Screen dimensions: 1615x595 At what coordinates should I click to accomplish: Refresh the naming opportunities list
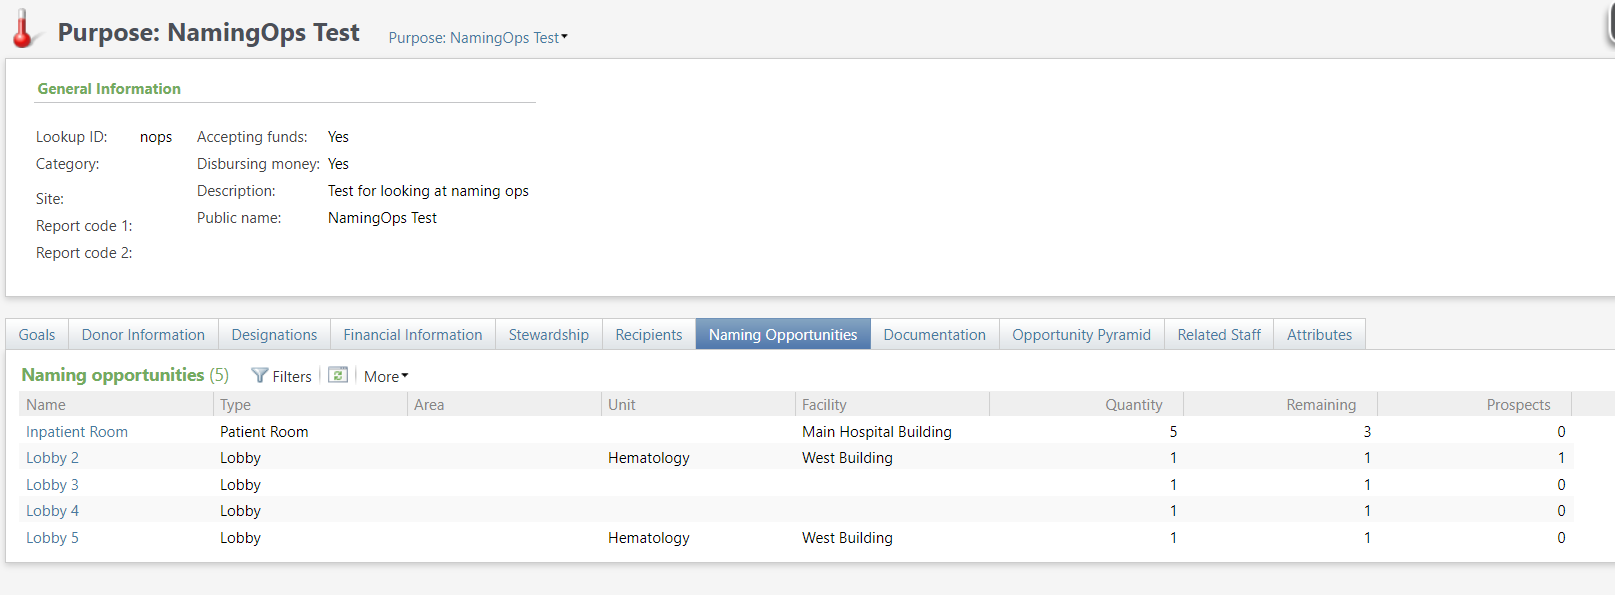pos(338,375)
